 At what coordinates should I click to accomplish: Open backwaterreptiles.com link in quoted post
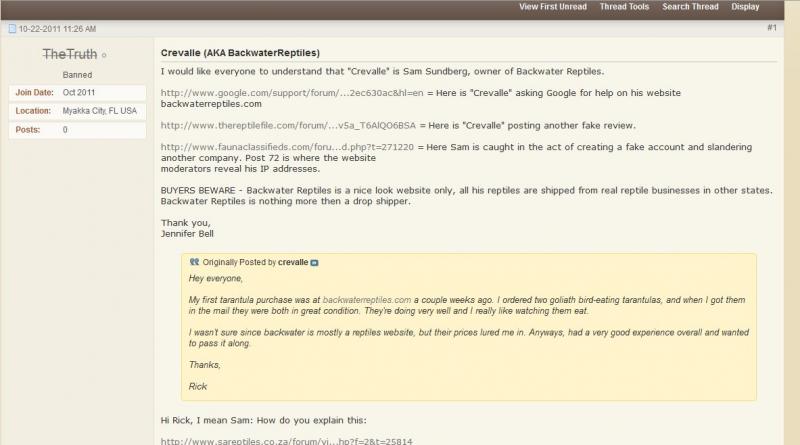367,300
